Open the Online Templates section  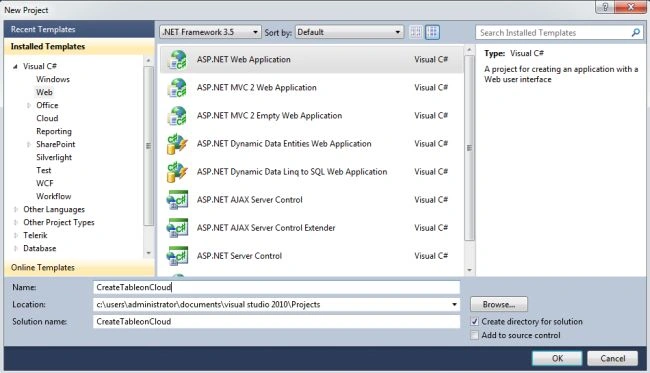[x=79, y=268]
